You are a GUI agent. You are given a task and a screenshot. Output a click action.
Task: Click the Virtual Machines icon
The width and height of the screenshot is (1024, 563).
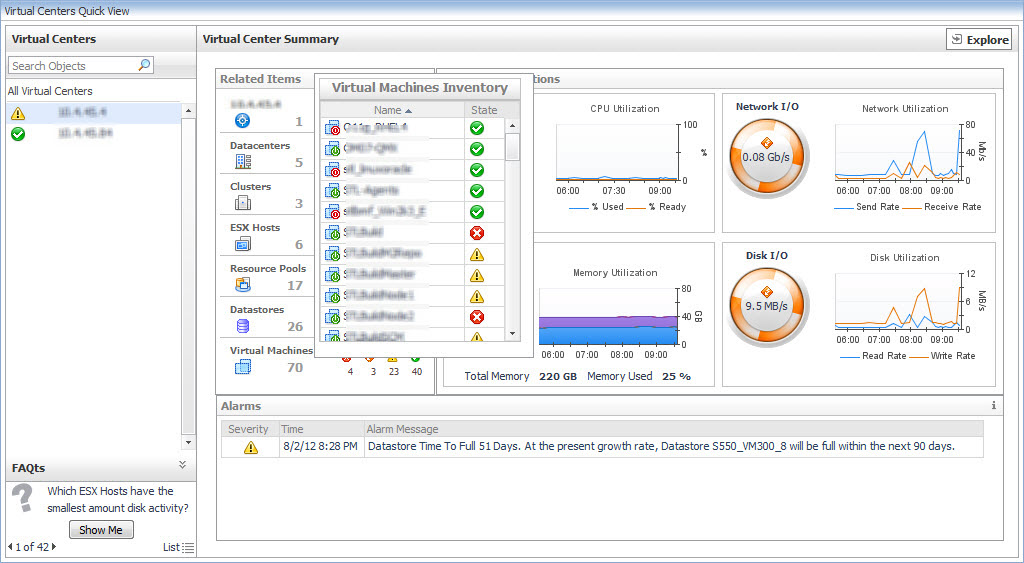(242, 367)
